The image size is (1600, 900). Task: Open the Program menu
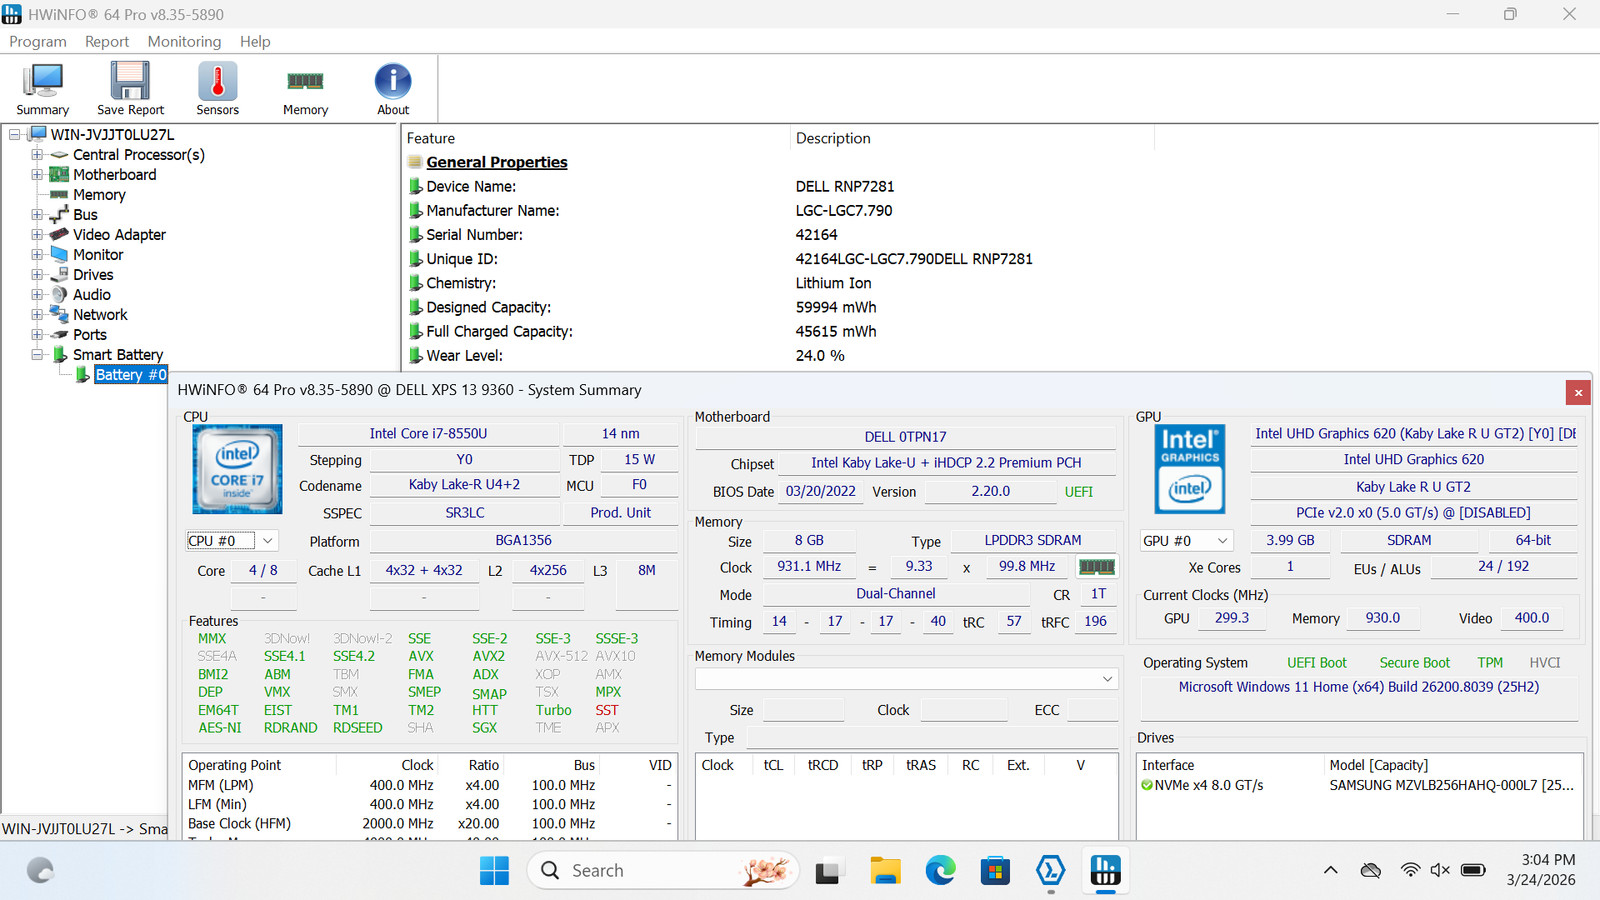(38, 41)
